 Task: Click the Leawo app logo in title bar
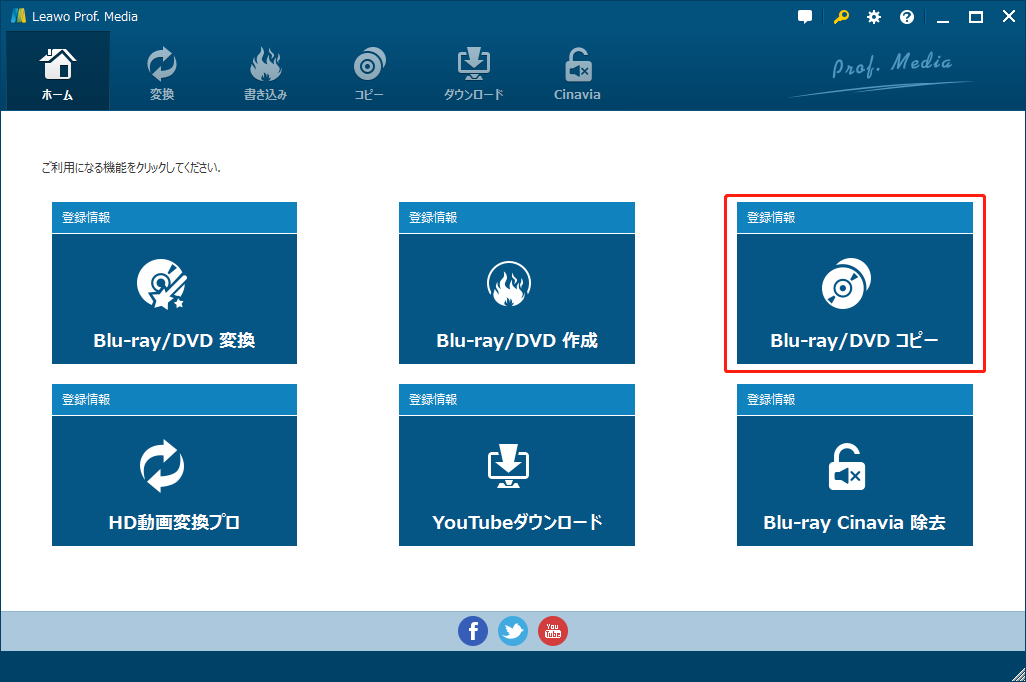click(x=18, y=16)
